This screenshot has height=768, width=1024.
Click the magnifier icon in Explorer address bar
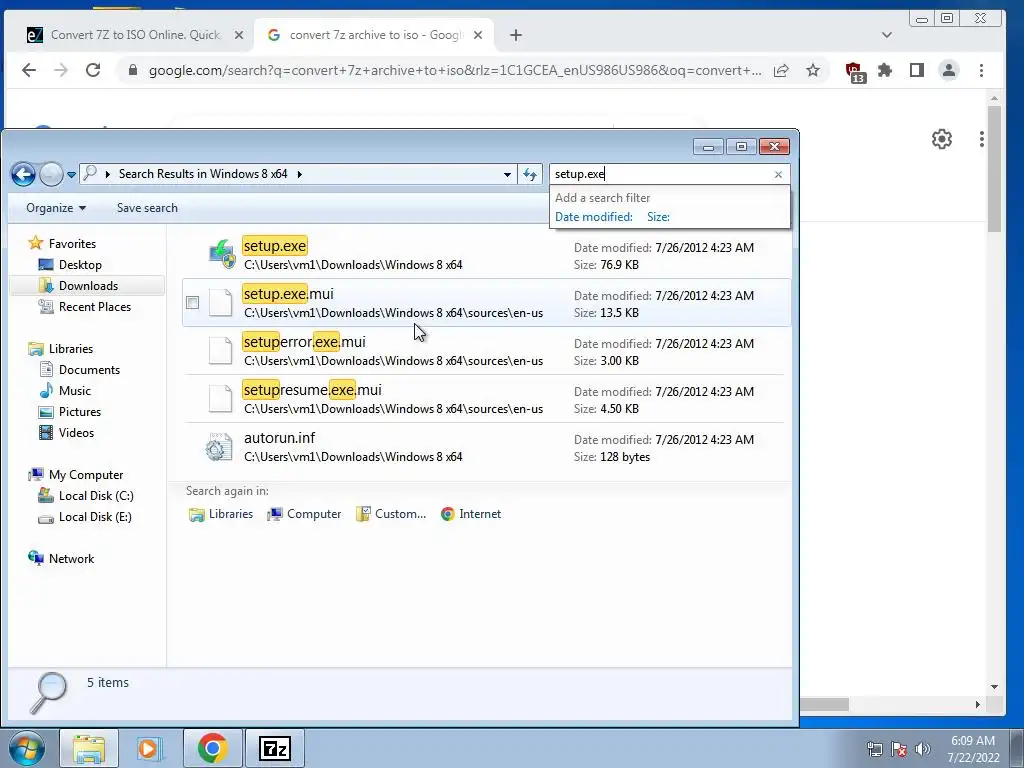point(91,173)
